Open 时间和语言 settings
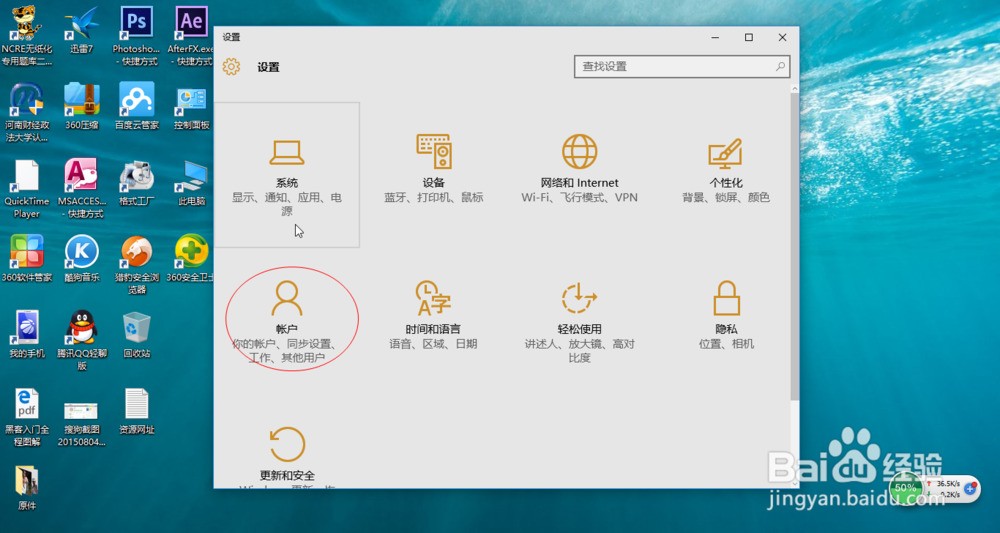Screen dimensions: 1000x533 click(x=433, y=314)
